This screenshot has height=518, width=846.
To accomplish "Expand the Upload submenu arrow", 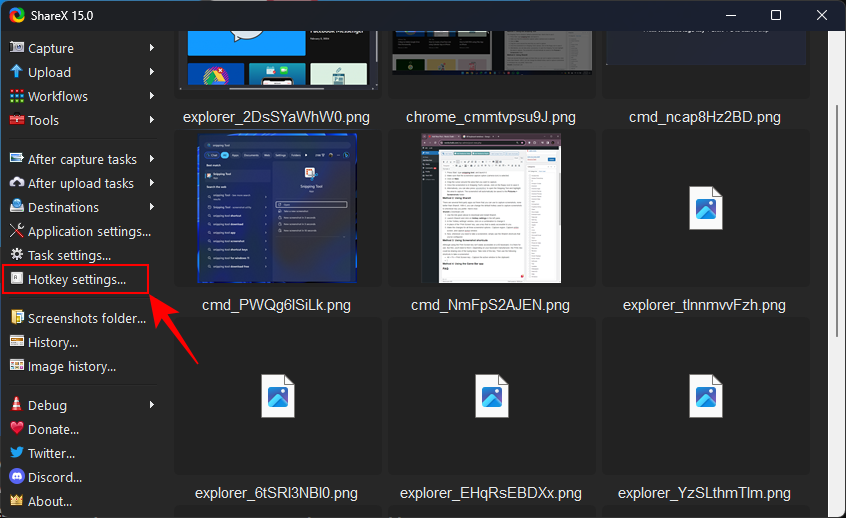I will [x=152, y=72].
